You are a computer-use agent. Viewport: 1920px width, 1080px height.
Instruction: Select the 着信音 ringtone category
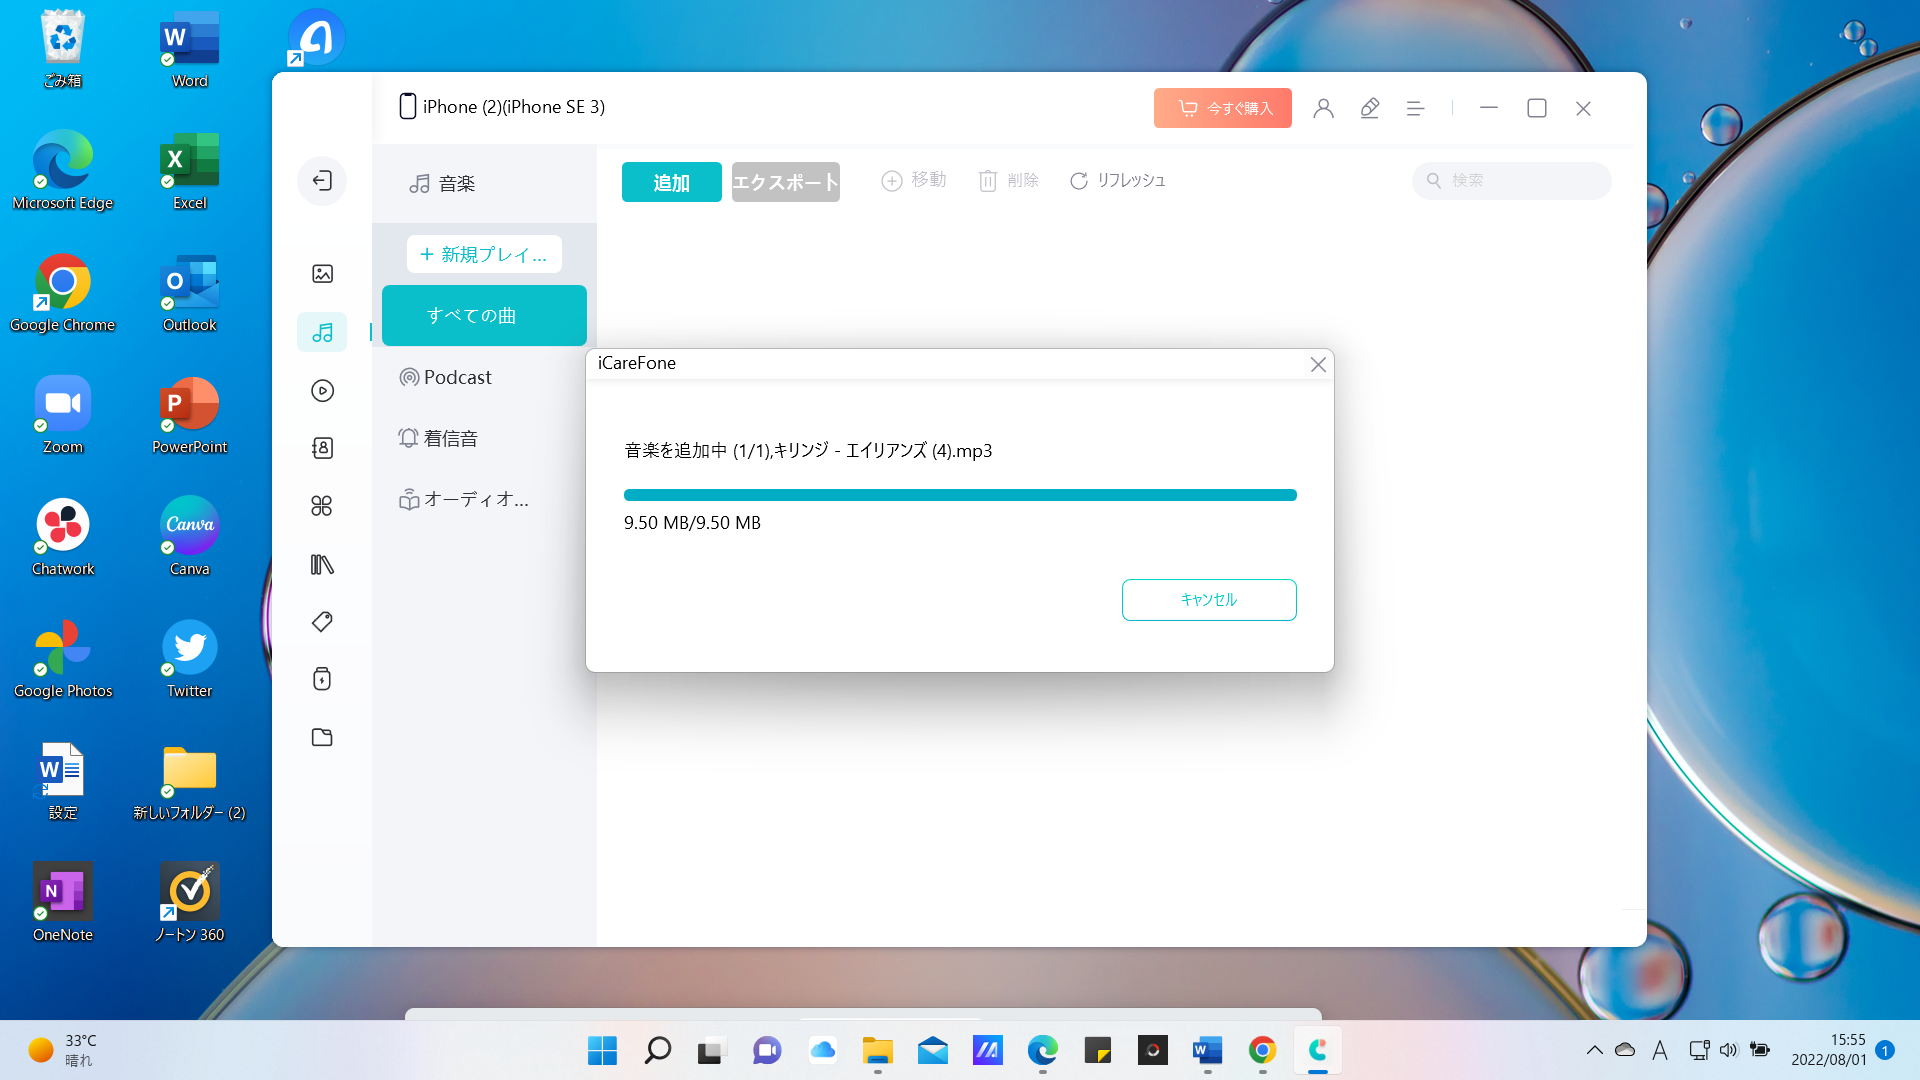(450, 438)
